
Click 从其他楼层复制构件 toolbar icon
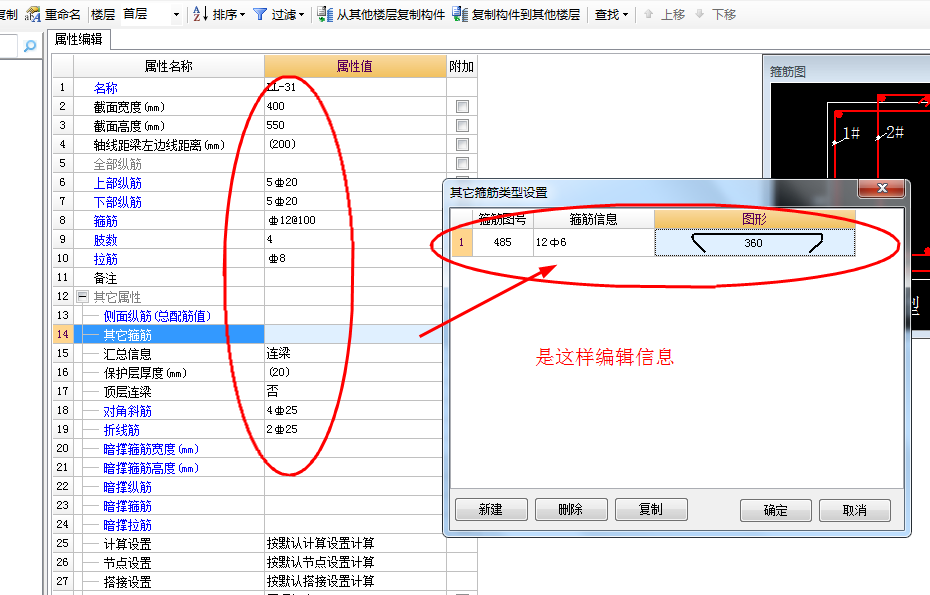click(x=325, y=14)
